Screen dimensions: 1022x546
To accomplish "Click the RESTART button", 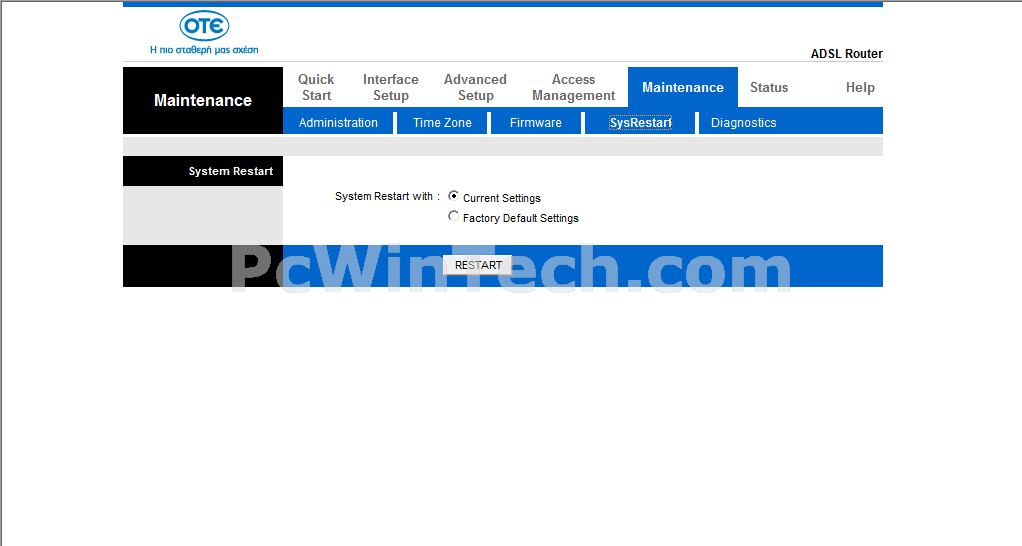I will click(x=478, y=265).
